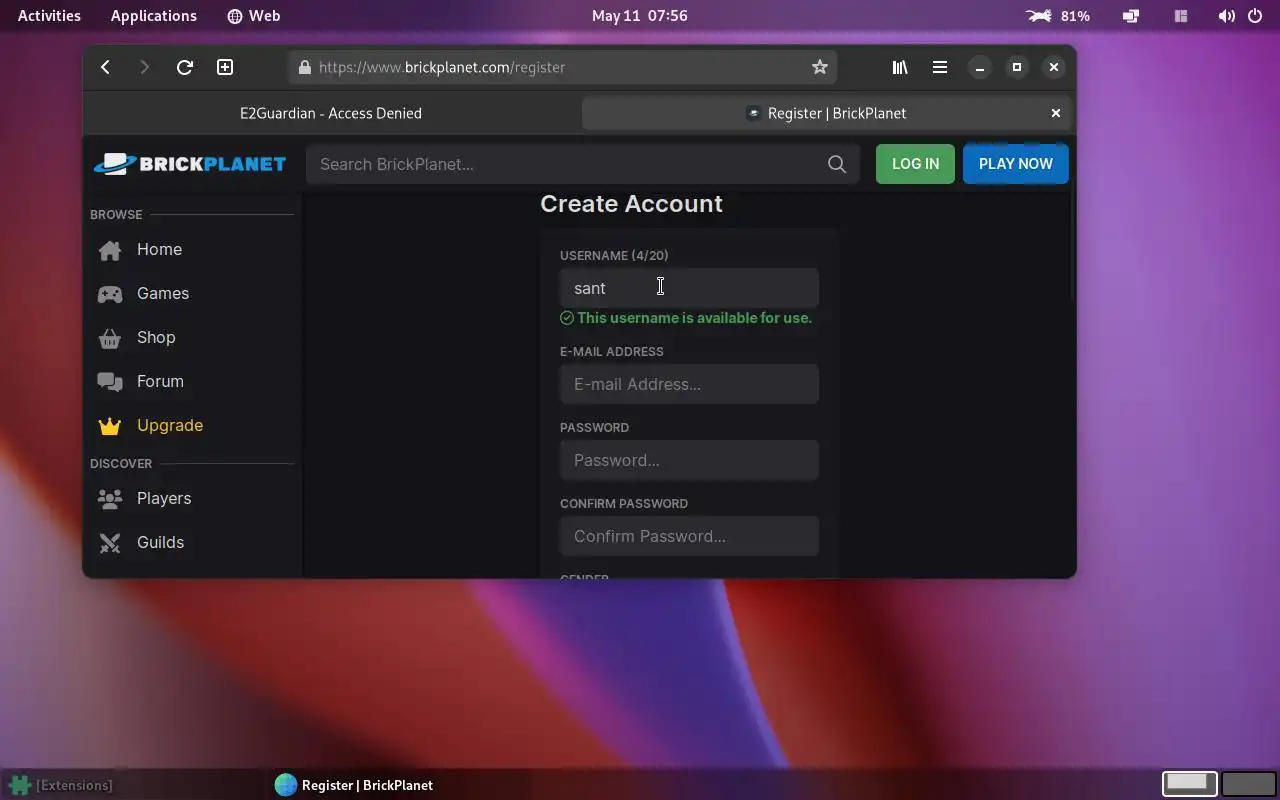
Task: Click the window list icon in top bar
Action: point(1181,16)
